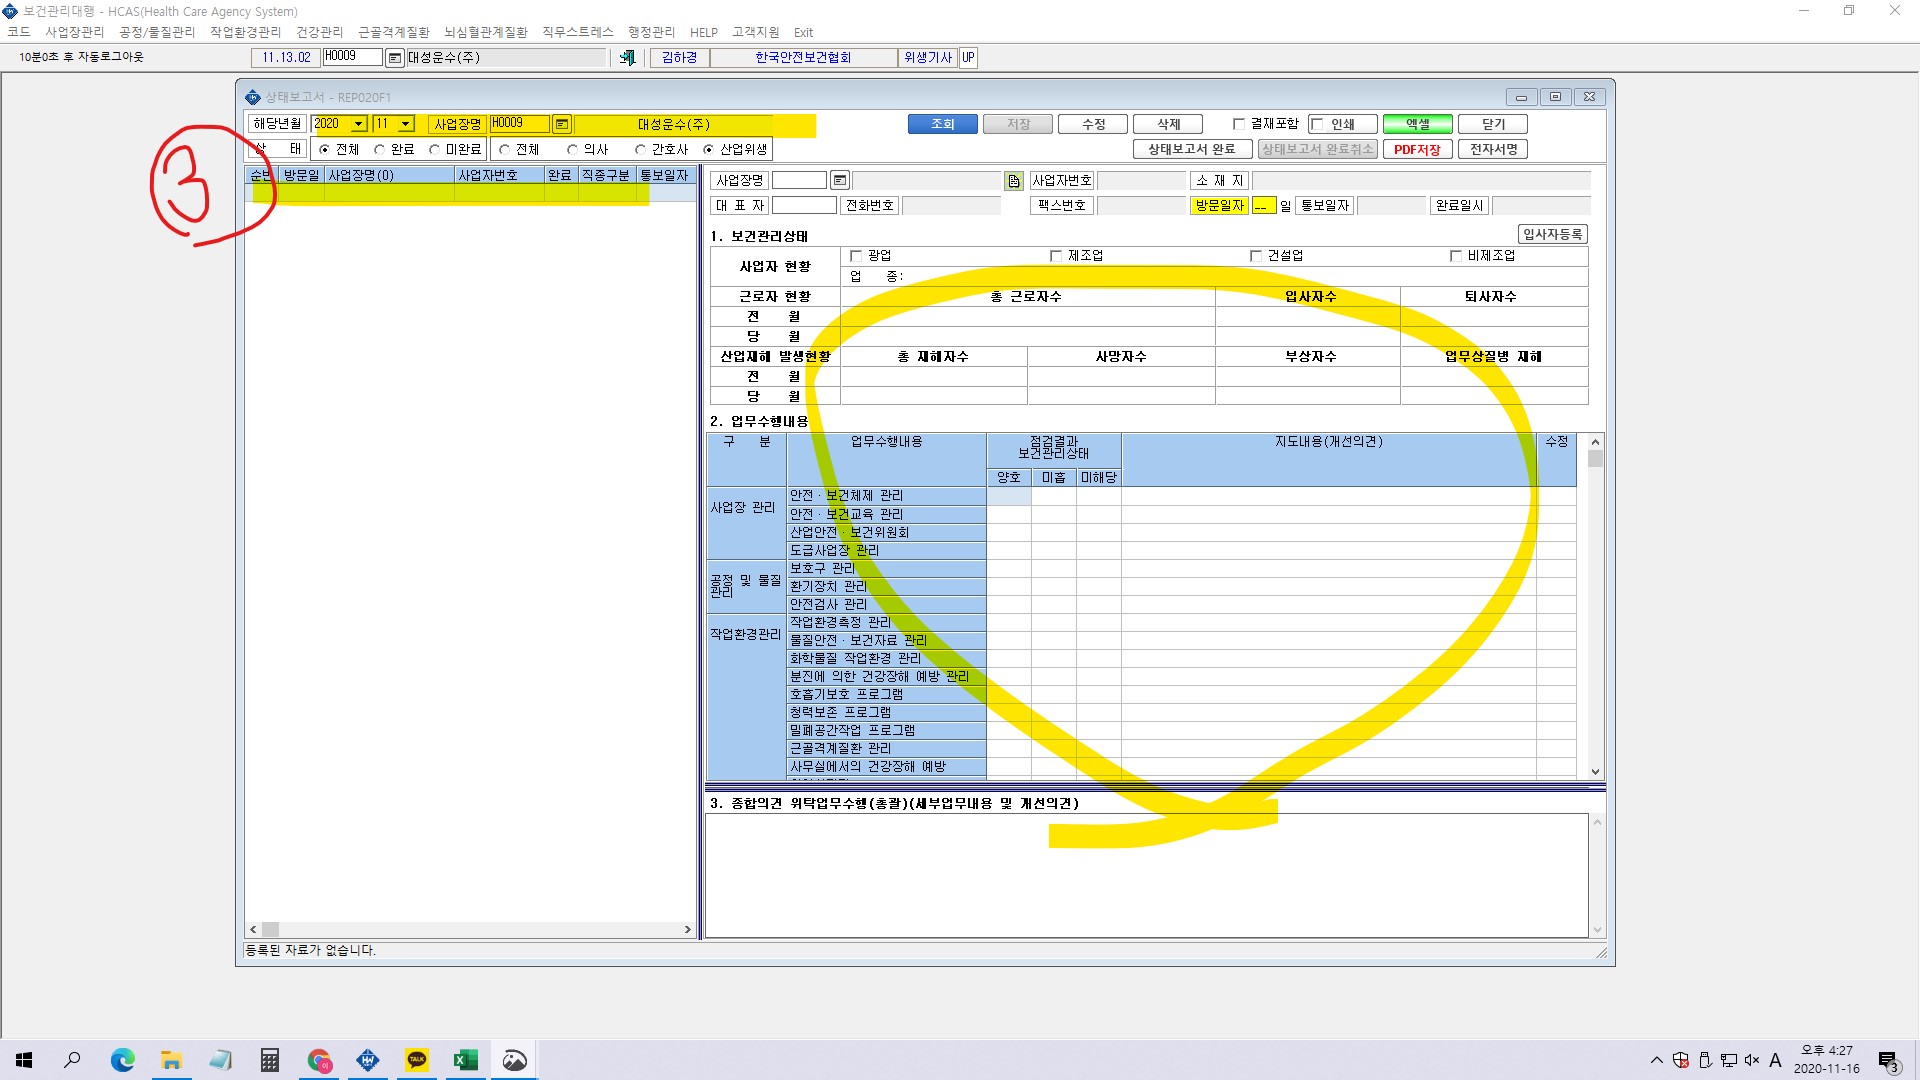
Task: Open workplace search icon next to yellow H0009 field
Action: (562, 124)
